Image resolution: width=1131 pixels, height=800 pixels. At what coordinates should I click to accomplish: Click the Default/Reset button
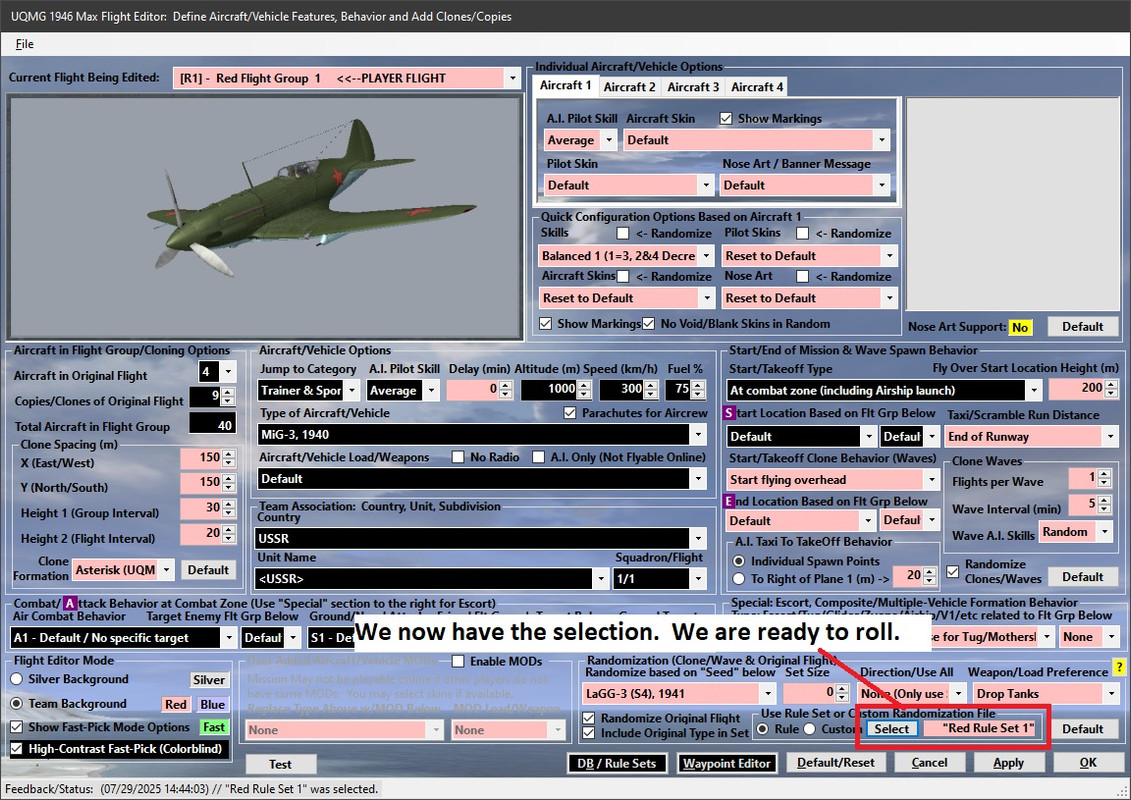point(835,762)
